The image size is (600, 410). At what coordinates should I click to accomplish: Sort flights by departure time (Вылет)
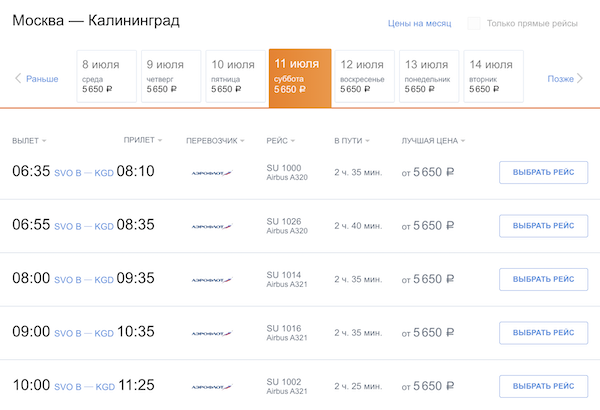point(29,141)
